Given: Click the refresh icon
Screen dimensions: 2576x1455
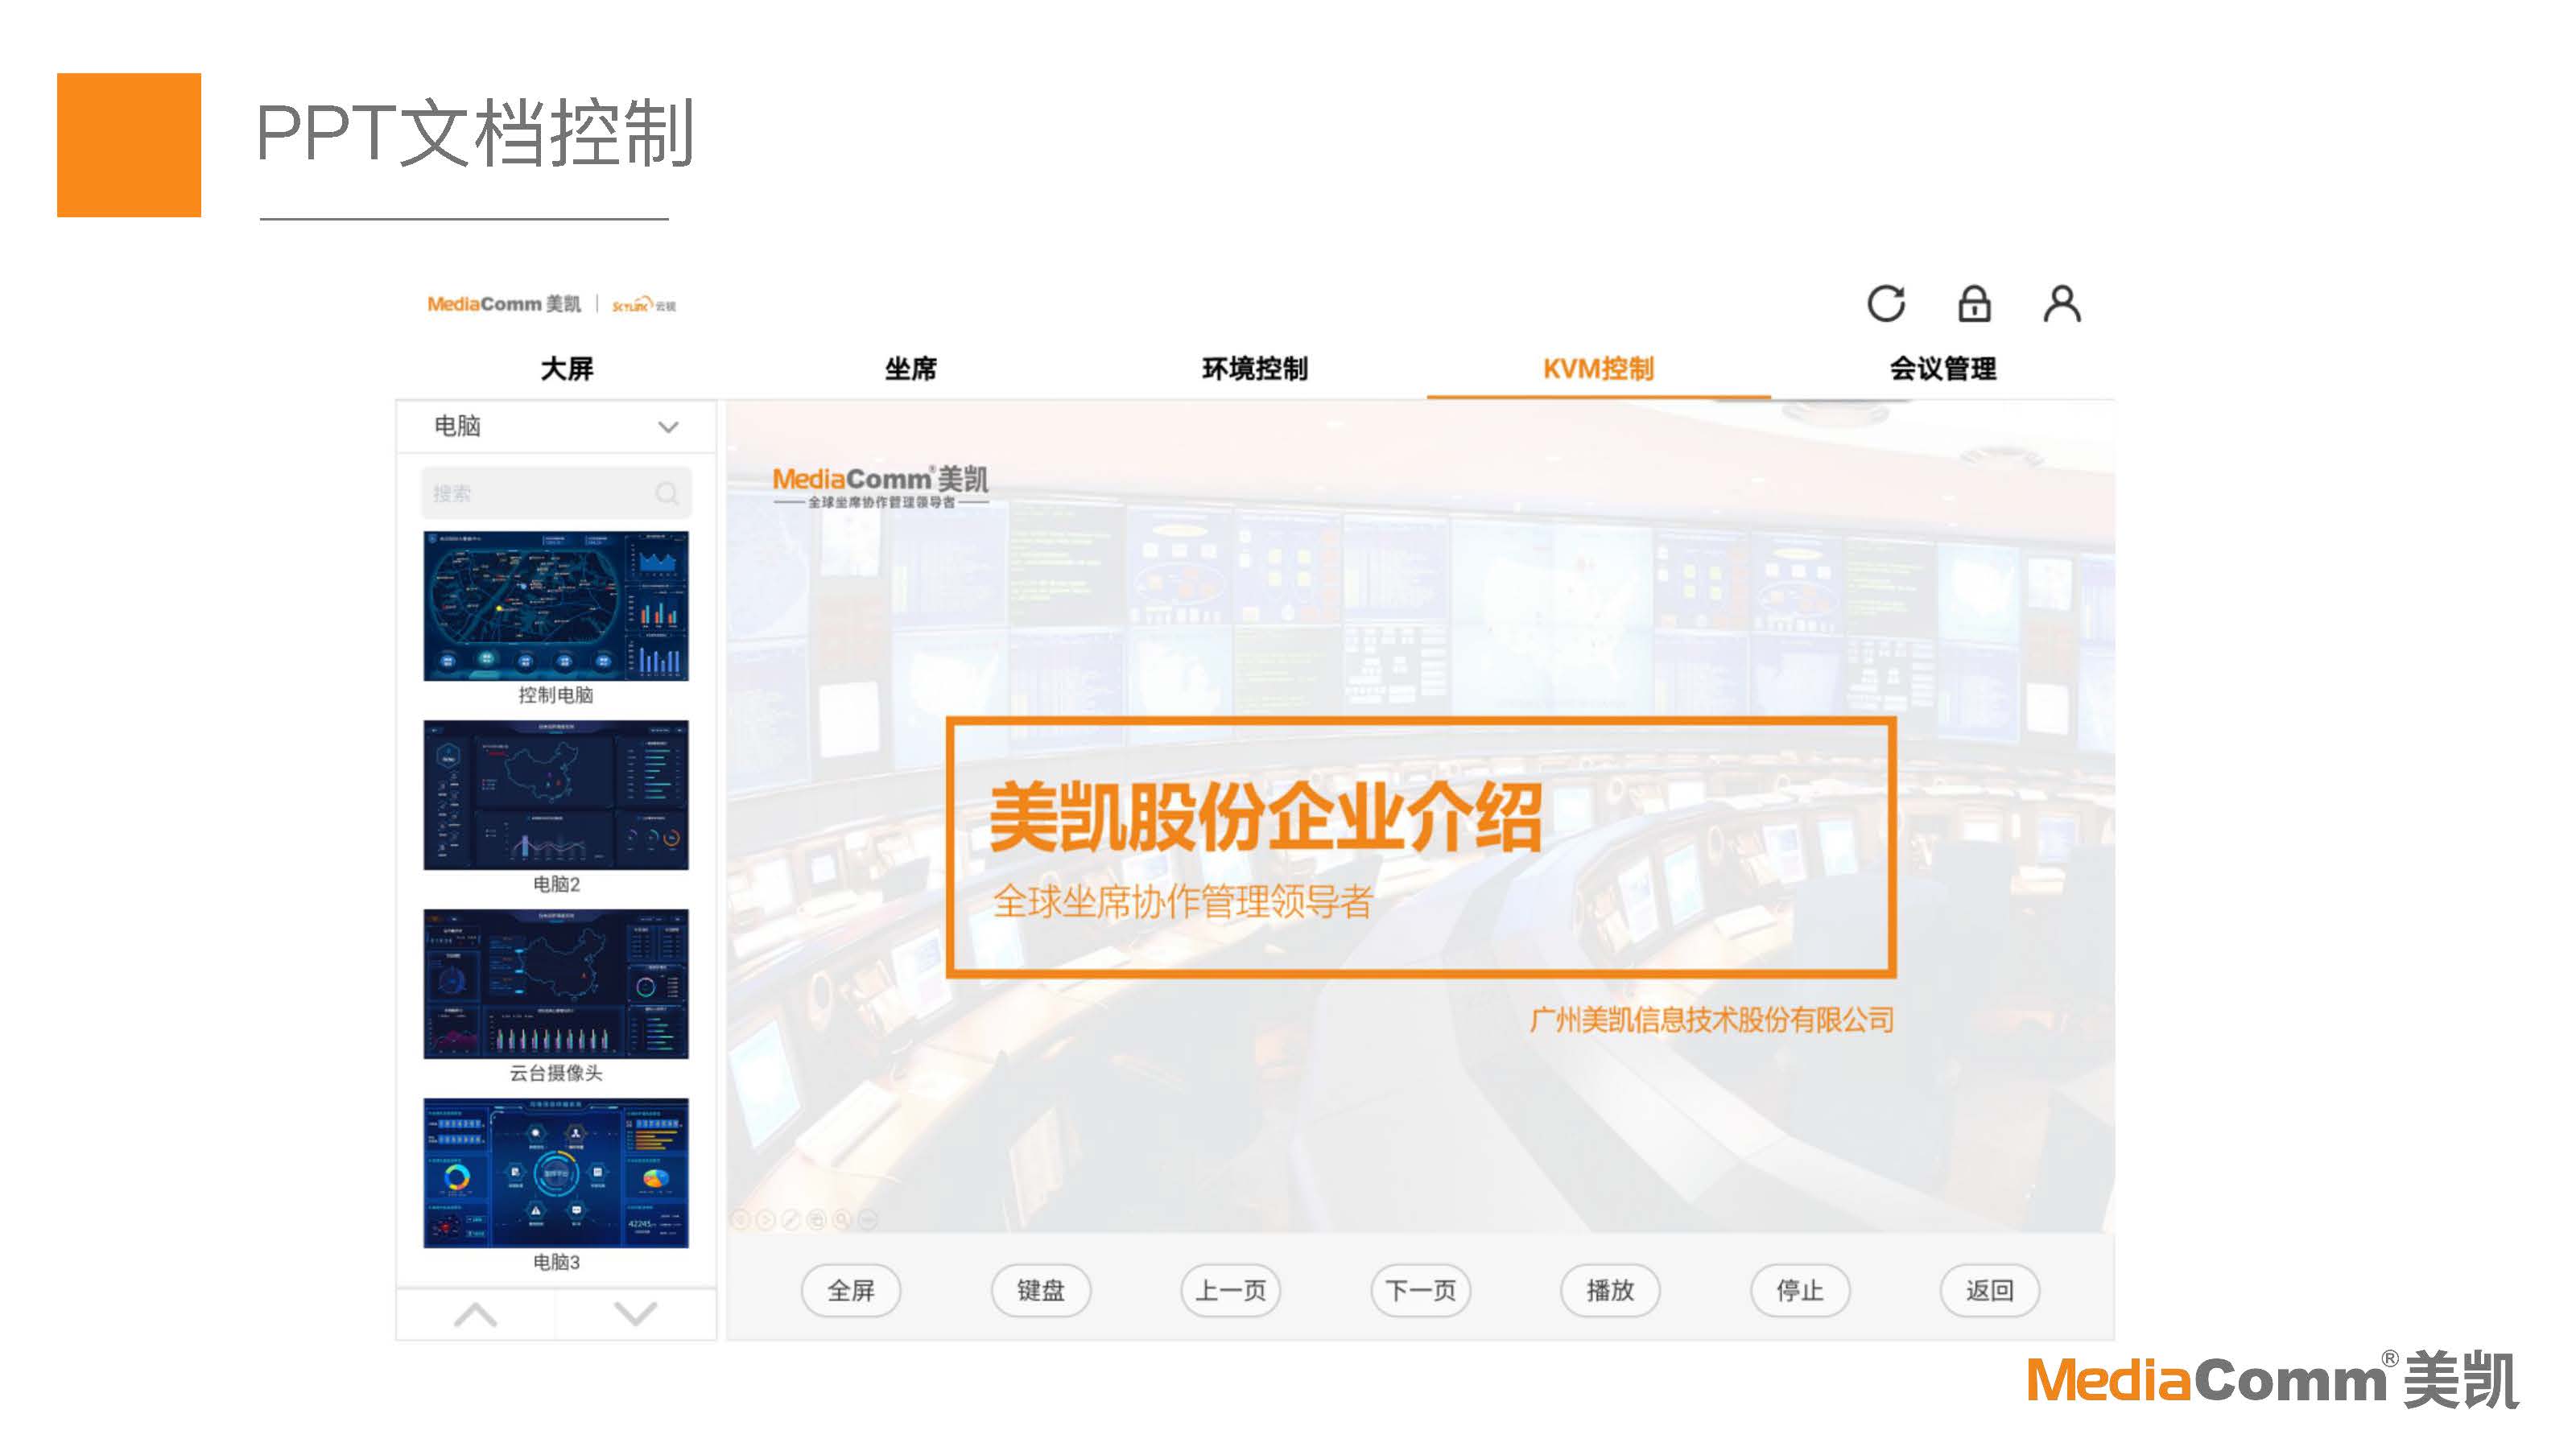Looking at the screenshot, I should [x=1885, y=304].
